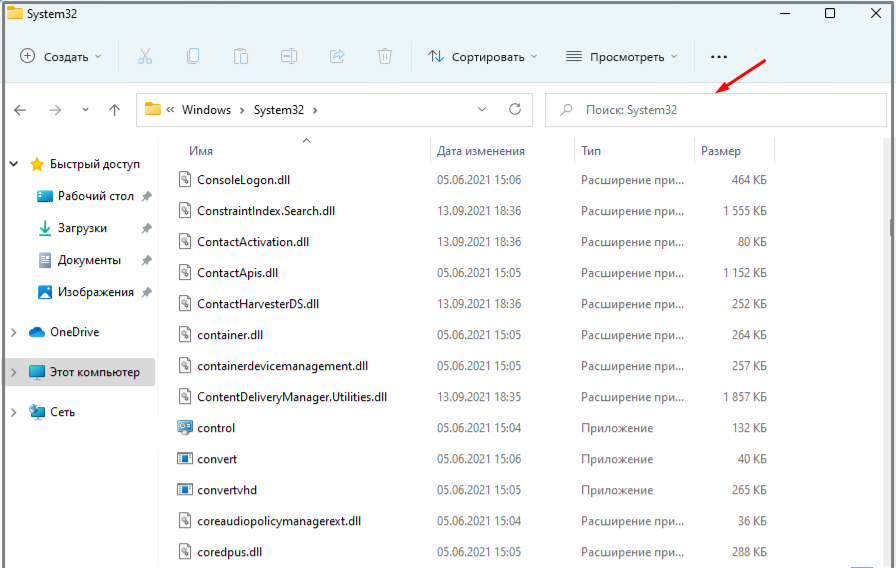896x568 pixels.
Task: Refresh the System32 folder view
Action: point(515,110)
